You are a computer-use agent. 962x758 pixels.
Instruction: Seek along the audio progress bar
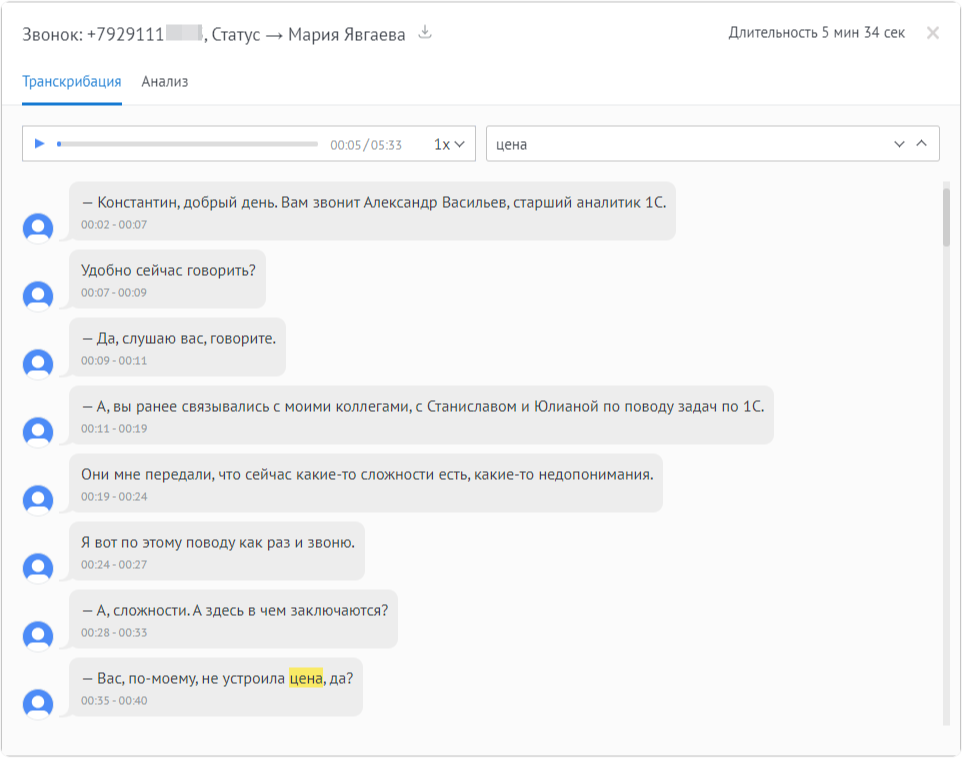point(188,144)
